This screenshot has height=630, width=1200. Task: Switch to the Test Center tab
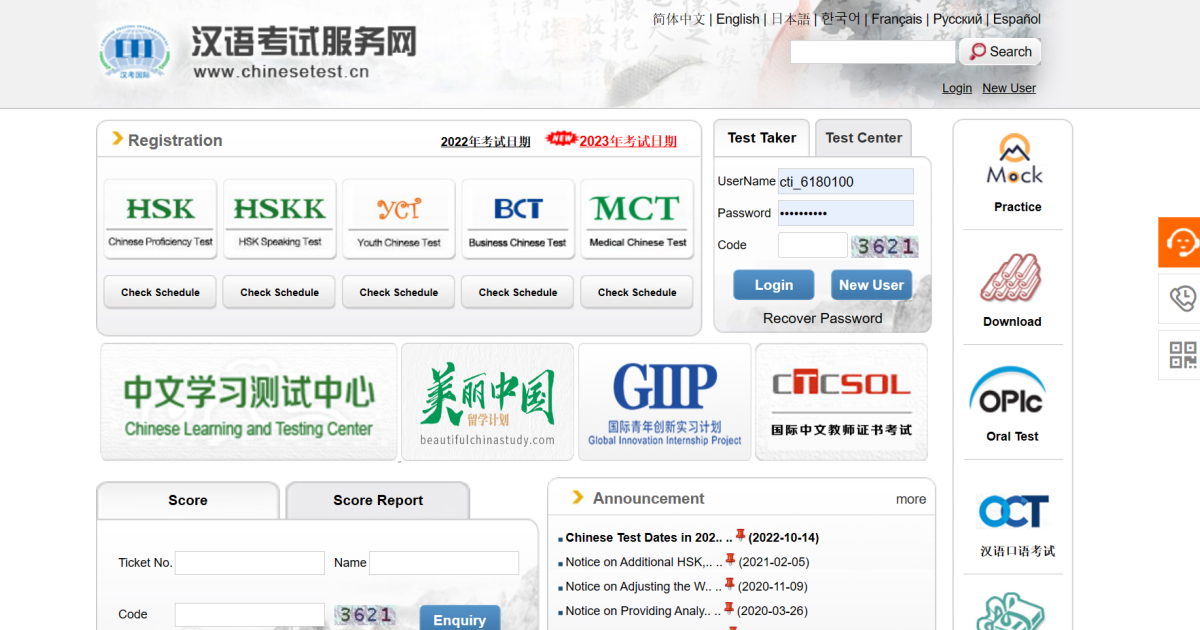point(863,138)
